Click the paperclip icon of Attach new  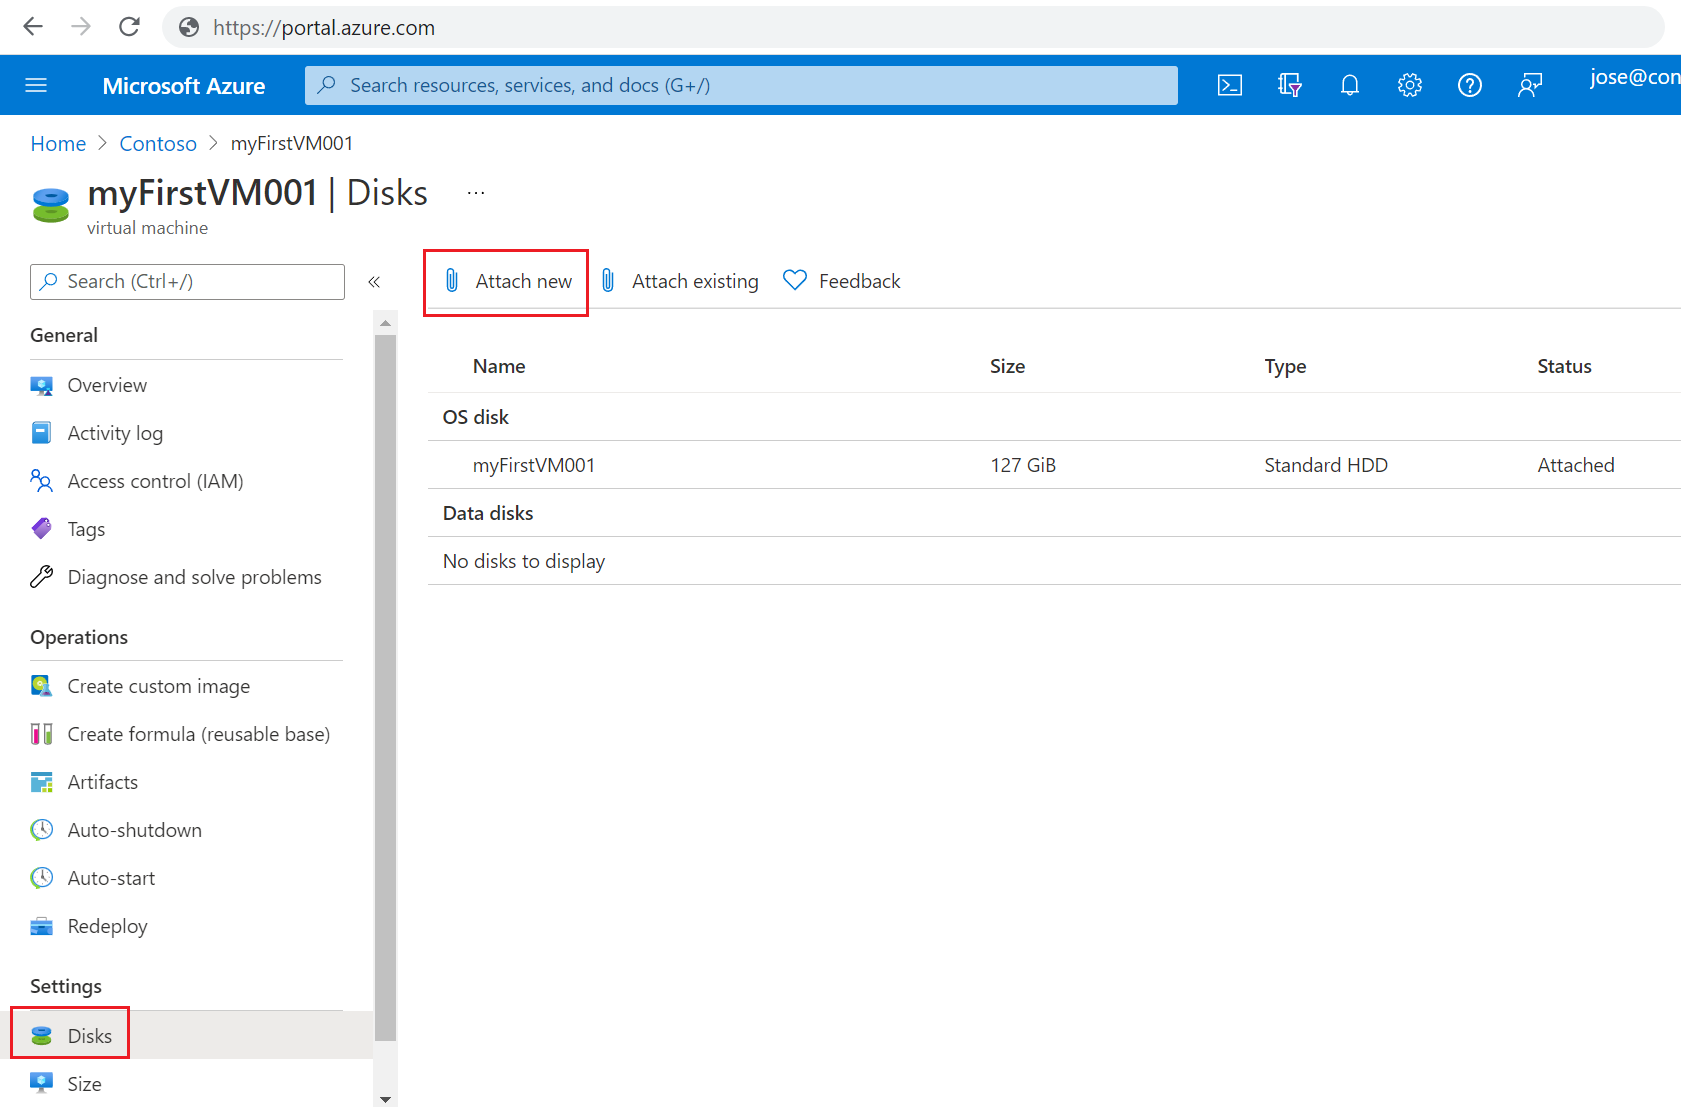(x=452, y=281)
